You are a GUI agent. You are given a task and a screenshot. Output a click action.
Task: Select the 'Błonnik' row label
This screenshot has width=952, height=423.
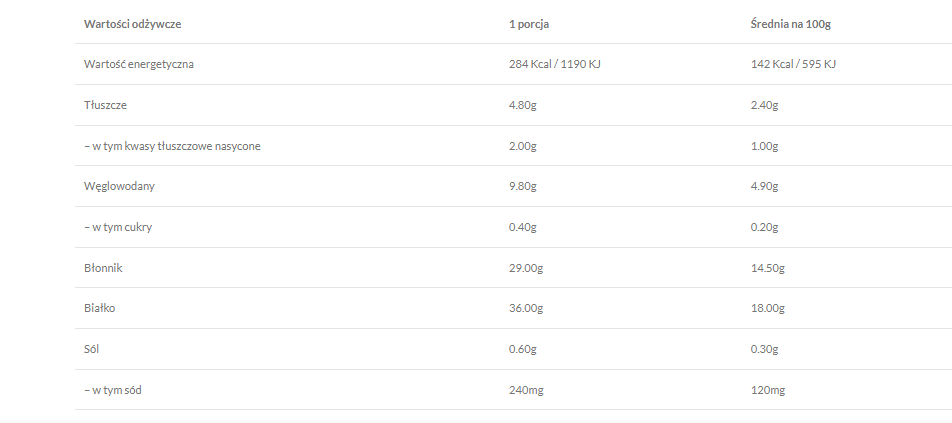pyautogui.click(x=103, y=268)
